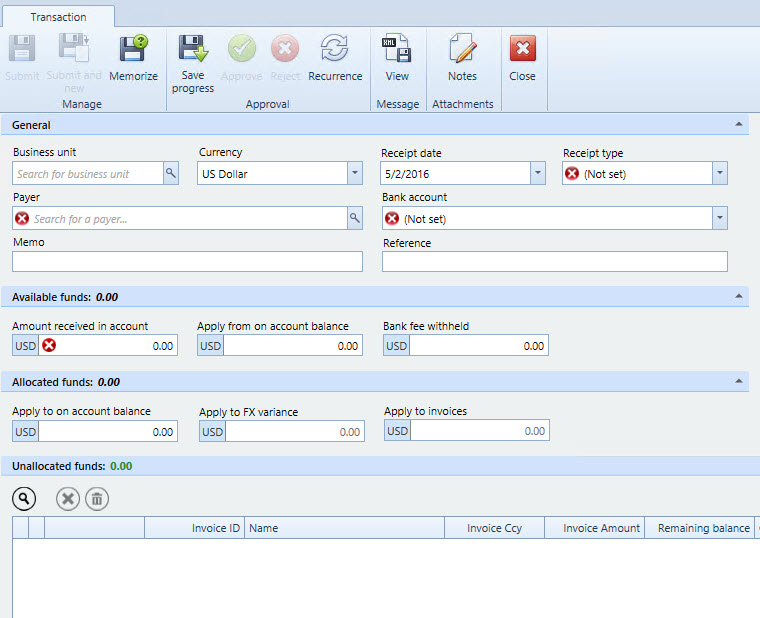Open the Bank account dropdown
The height and width of the screenshot is (618, 760).
pos(719,218)
